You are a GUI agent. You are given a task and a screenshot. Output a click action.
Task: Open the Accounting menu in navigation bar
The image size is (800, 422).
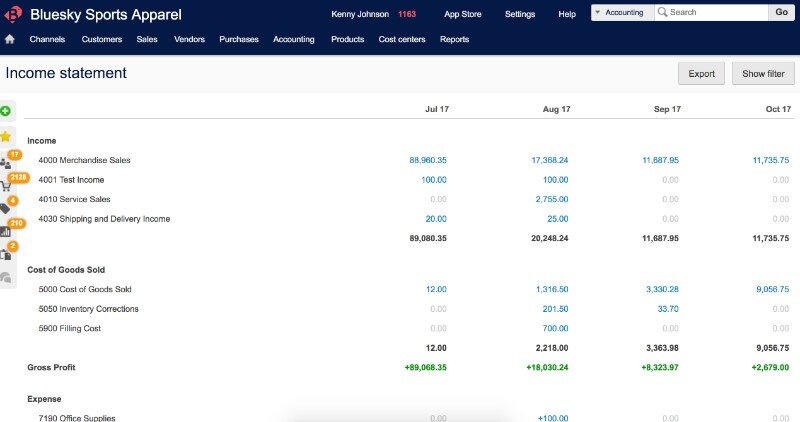[x=293, y=40]
